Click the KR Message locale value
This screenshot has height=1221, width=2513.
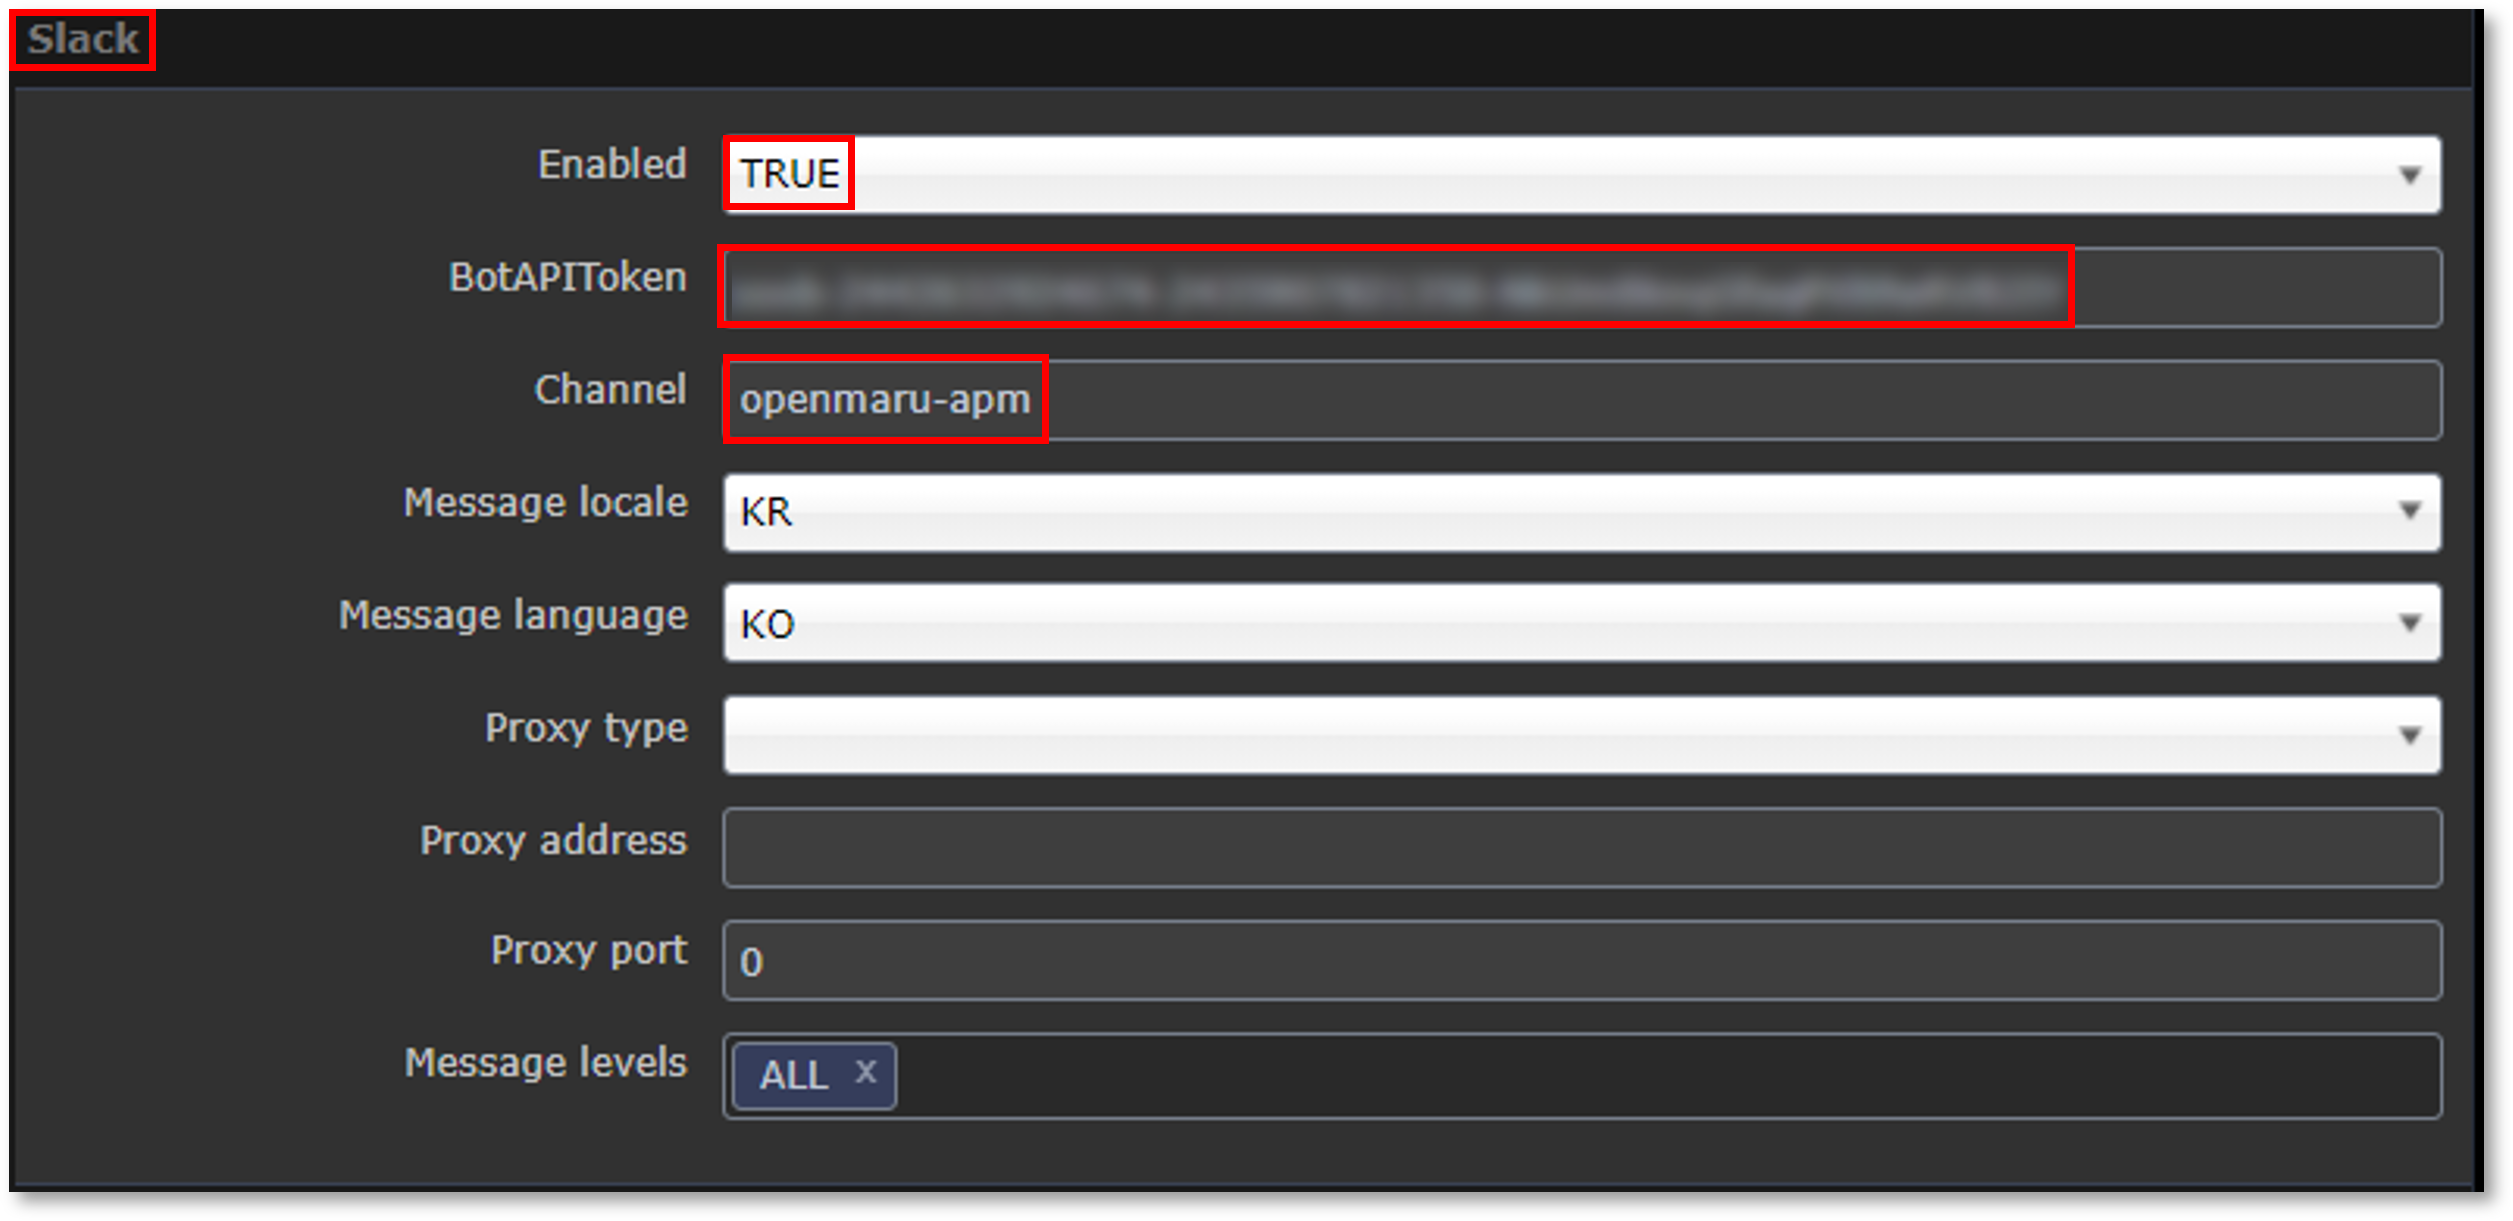click(767, 512)
